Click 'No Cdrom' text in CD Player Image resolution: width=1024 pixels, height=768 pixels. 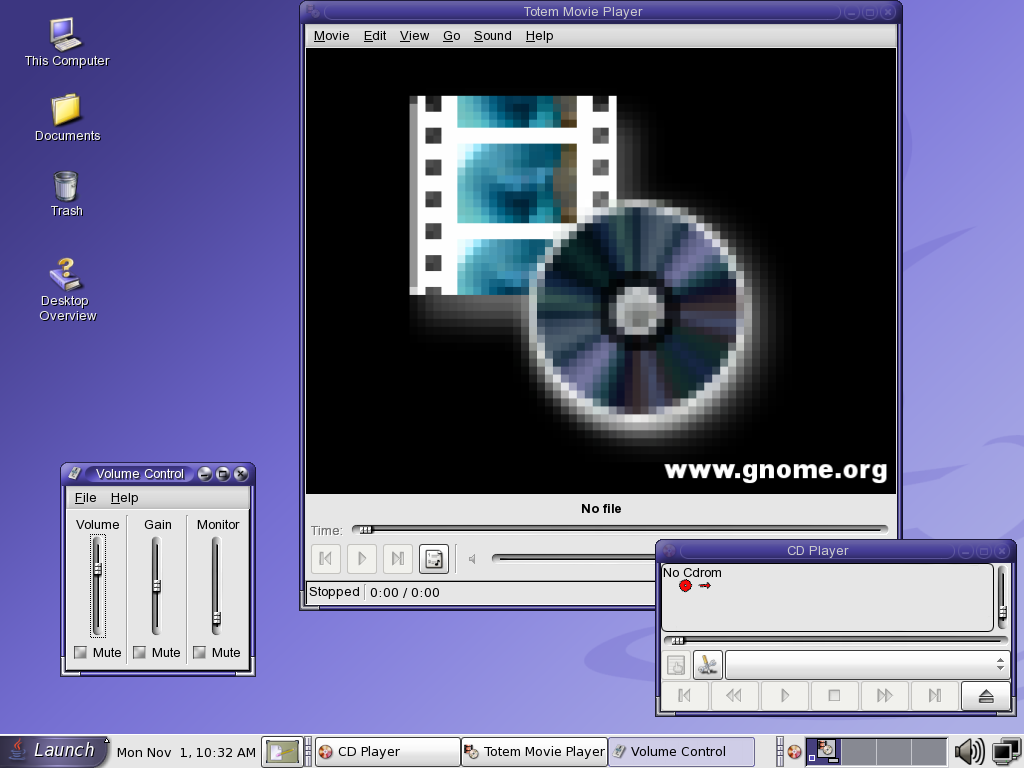(692, 573)
